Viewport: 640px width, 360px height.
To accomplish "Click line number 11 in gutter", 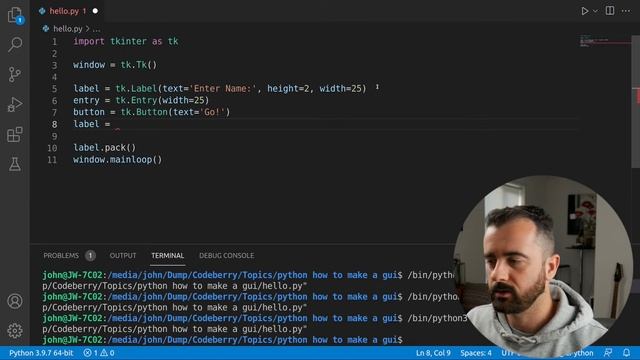I will (x=52, y=160).
